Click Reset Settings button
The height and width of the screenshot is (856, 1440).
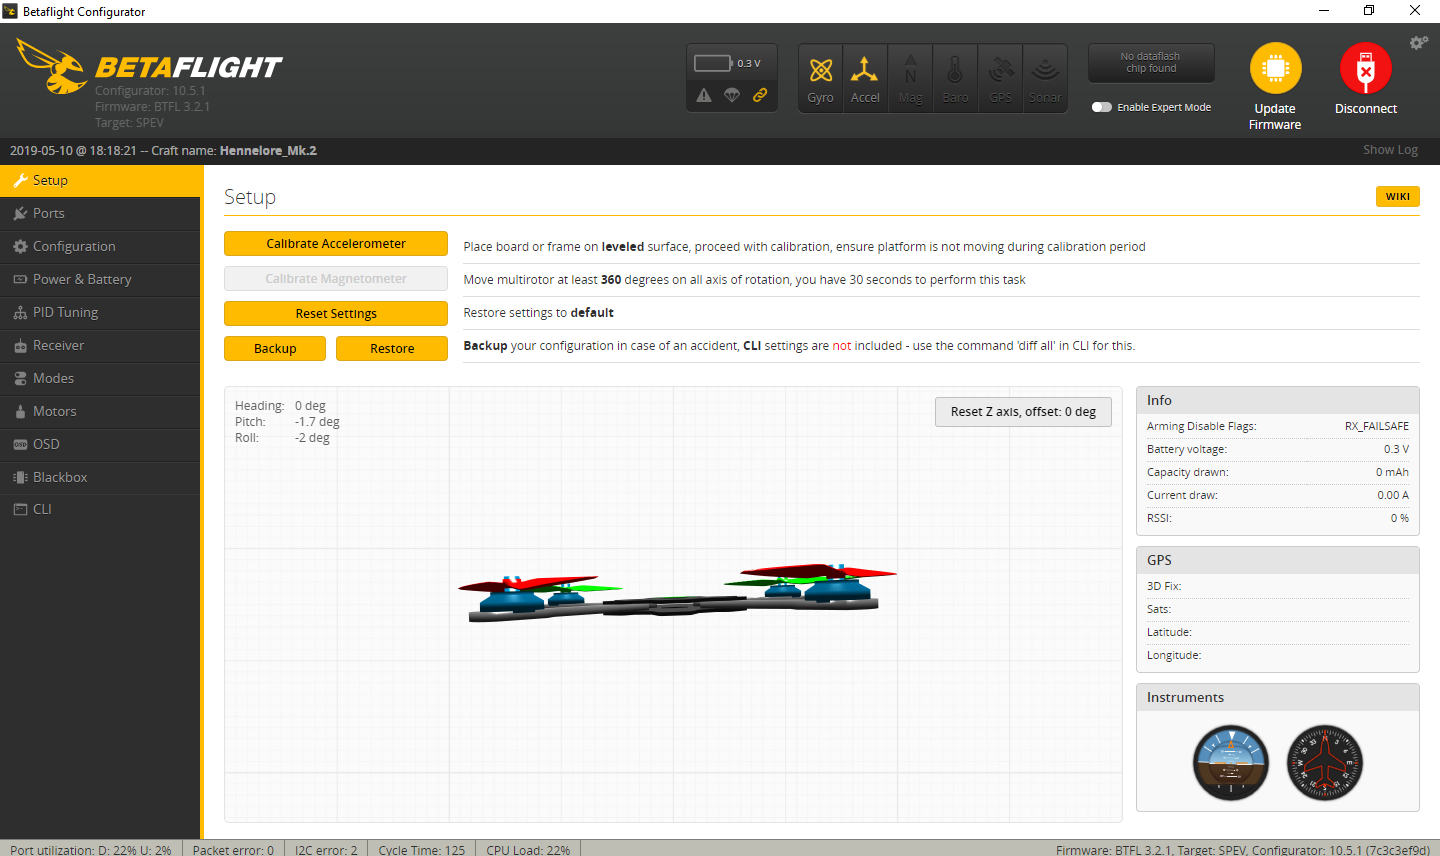click(336, 313)
